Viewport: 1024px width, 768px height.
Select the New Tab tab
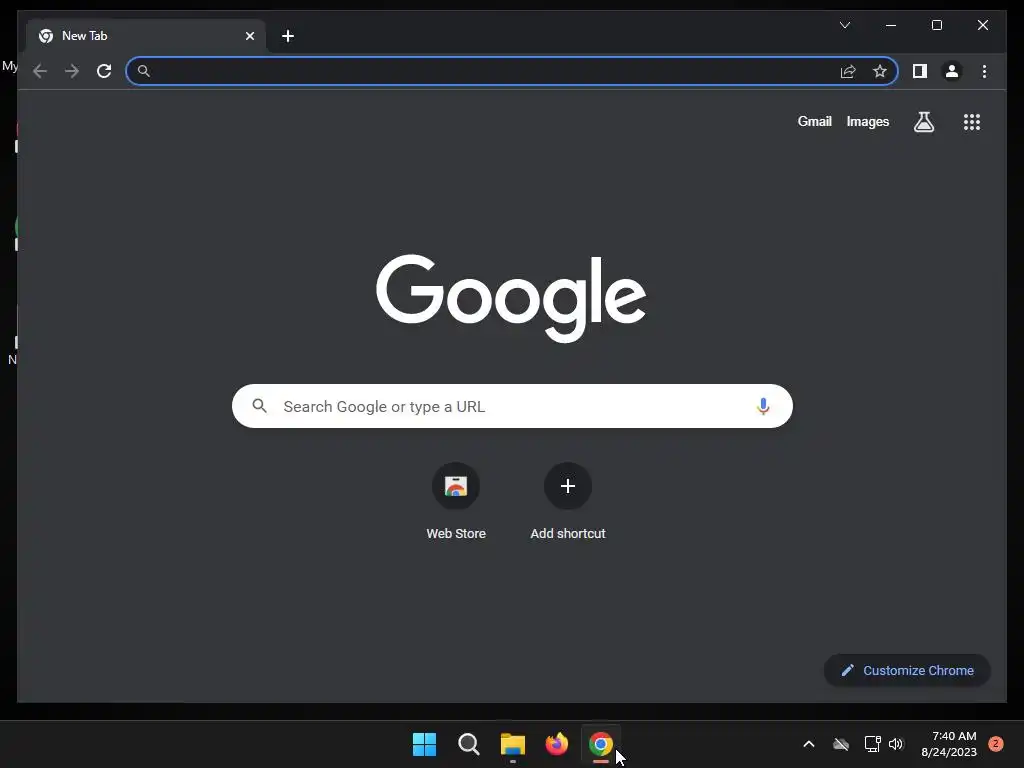[146, 36]
